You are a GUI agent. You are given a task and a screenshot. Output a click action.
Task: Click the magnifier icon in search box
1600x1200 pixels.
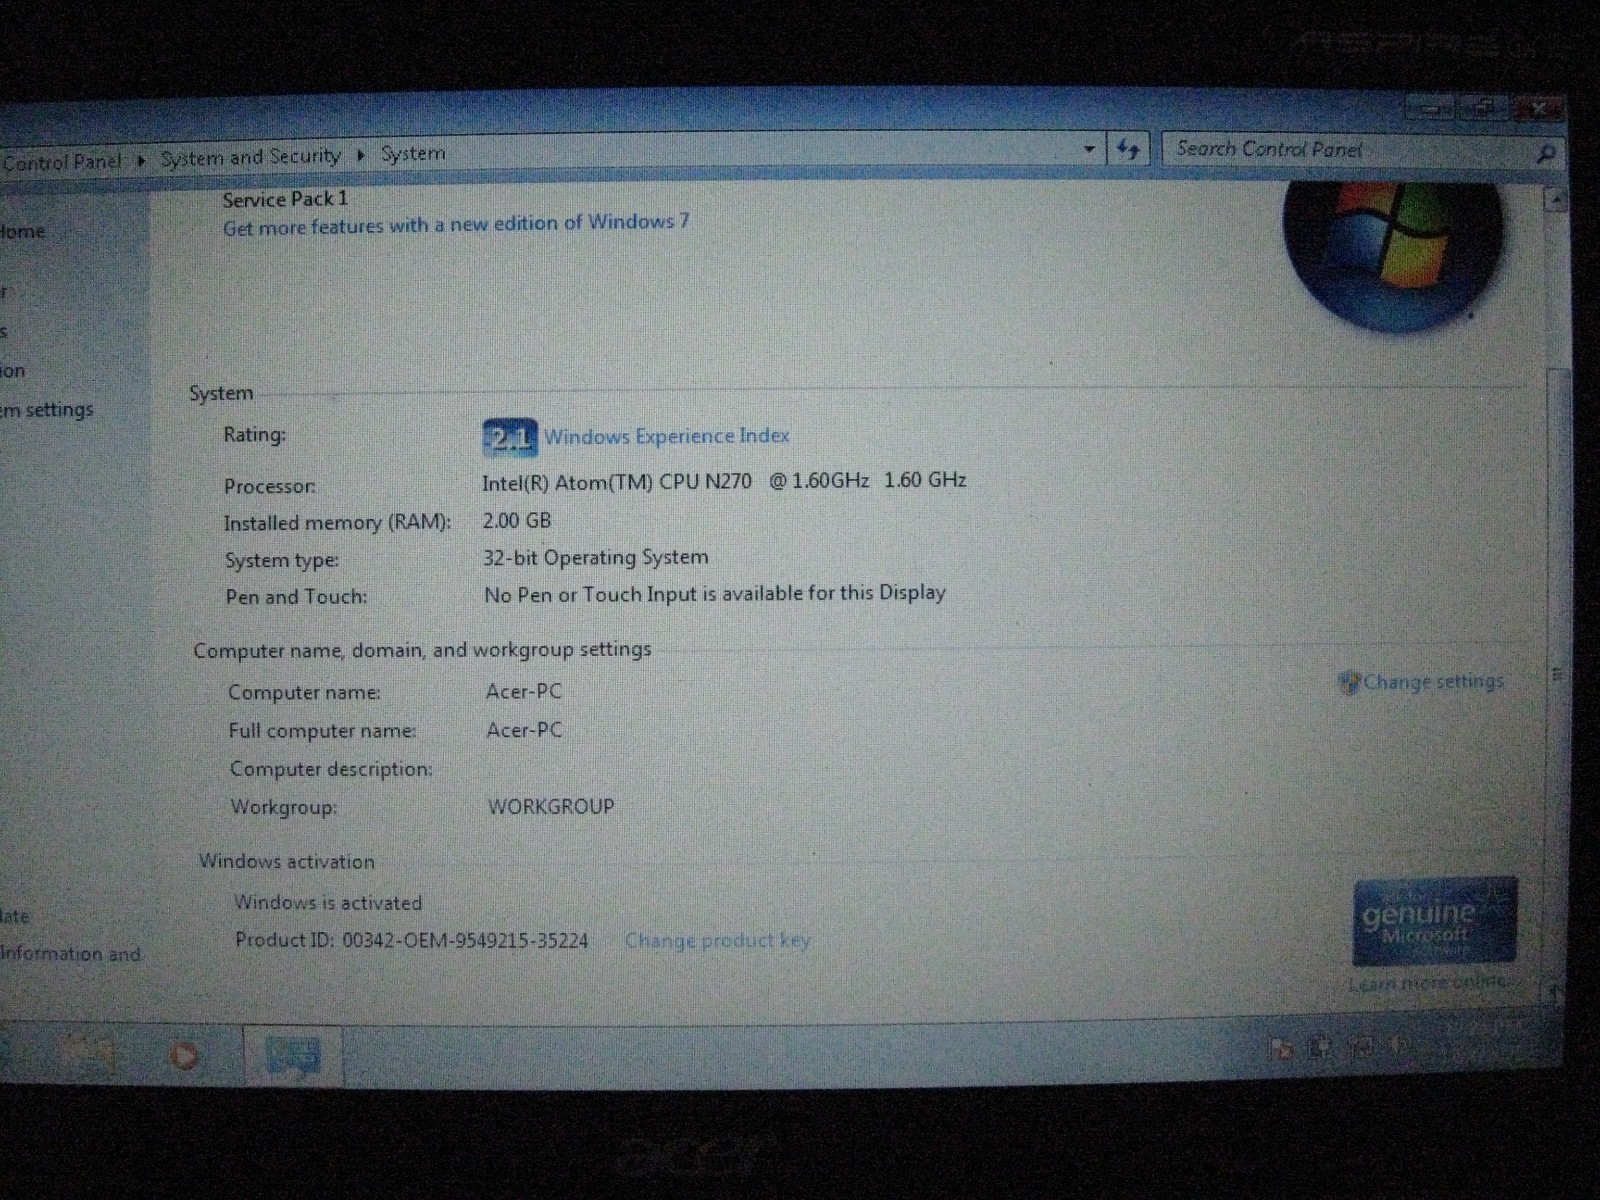point(1545,154)
